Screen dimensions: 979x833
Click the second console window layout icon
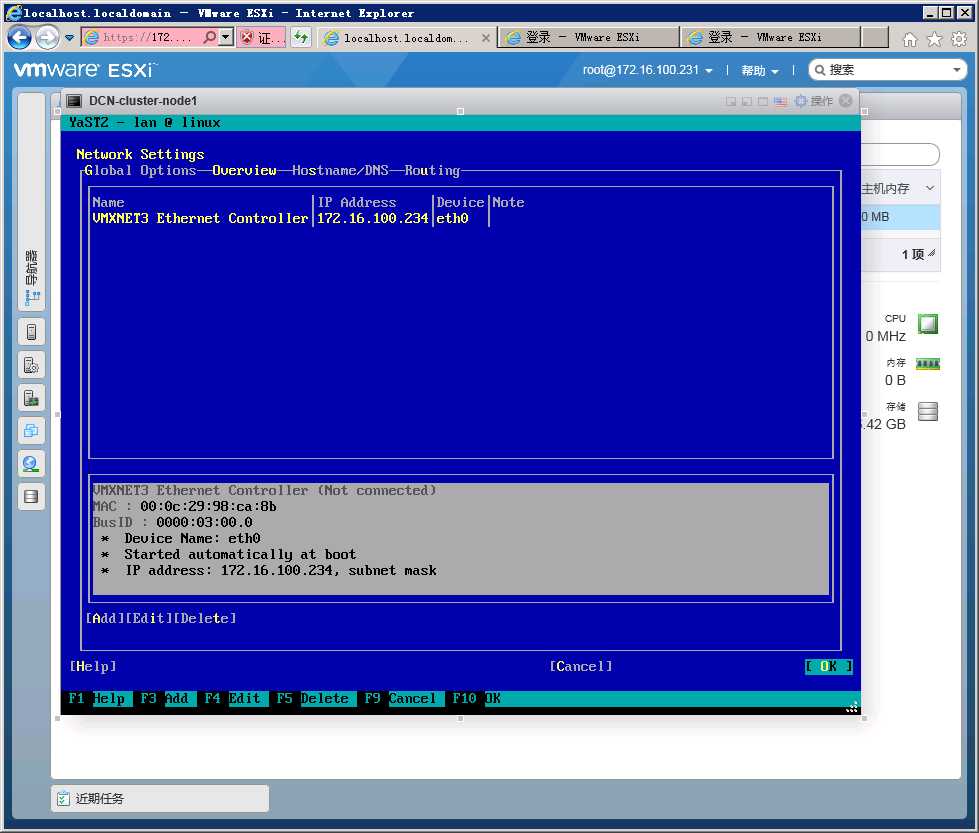(x=747, y=101)
